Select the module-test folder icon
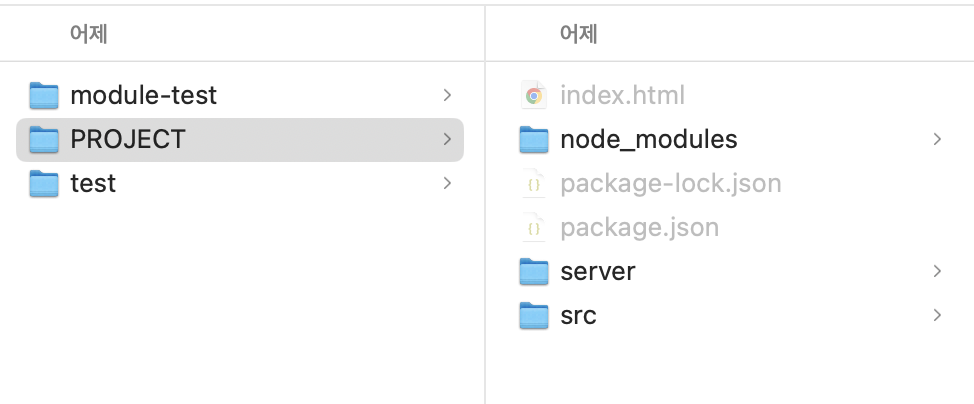This screenshot has height=404, width=974. pos(43,95)
